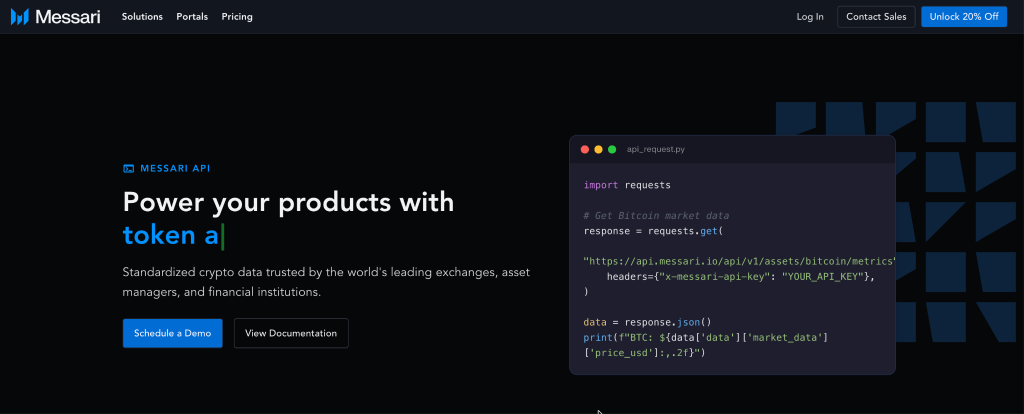1024x414 pixels.
Task: Click the red dot in code window
Action: pyautogui.click(x=585, y=149)
